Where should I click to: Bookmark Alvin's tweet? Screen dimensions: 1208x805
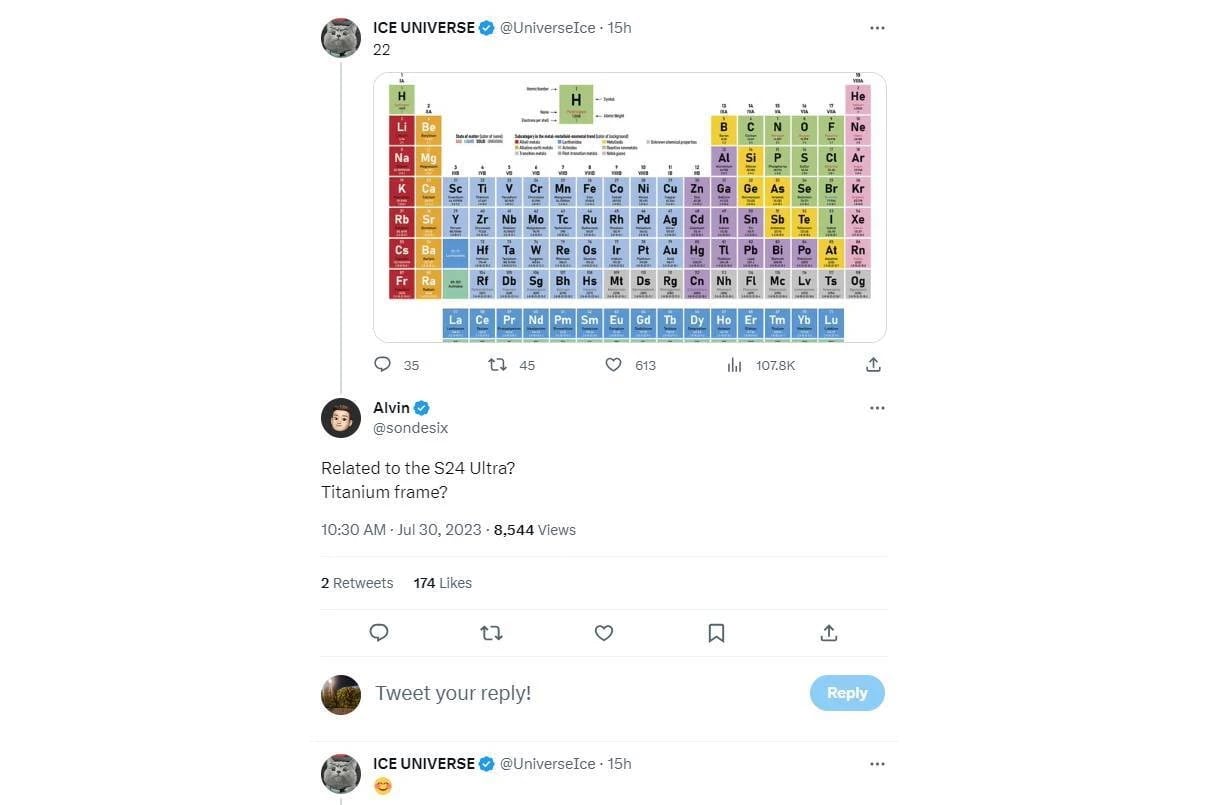click(716, 632)
